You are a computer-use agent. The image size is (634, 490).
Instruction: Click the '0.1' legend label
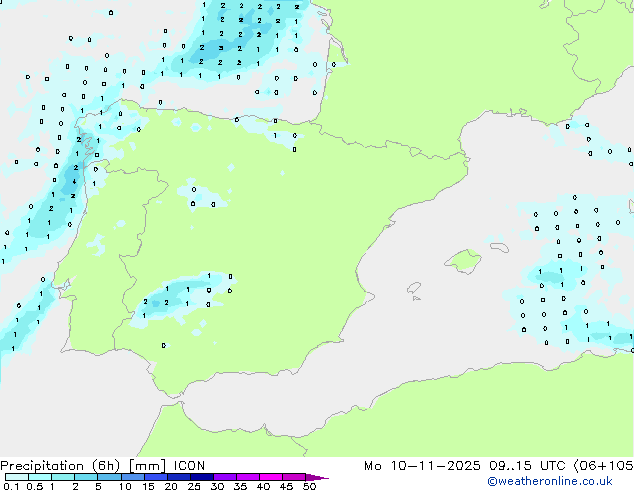tap(11, 486)
